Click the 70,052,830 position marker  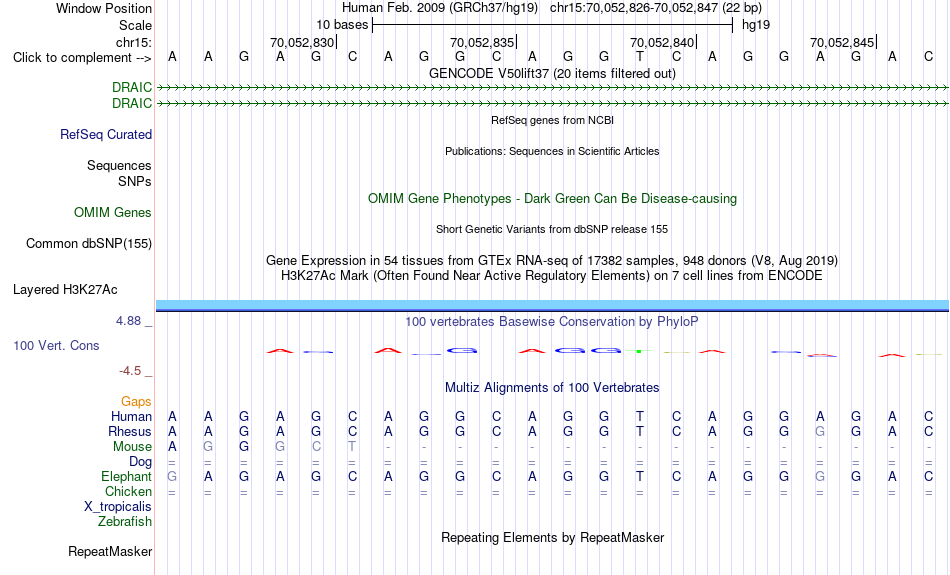(302, 42)
